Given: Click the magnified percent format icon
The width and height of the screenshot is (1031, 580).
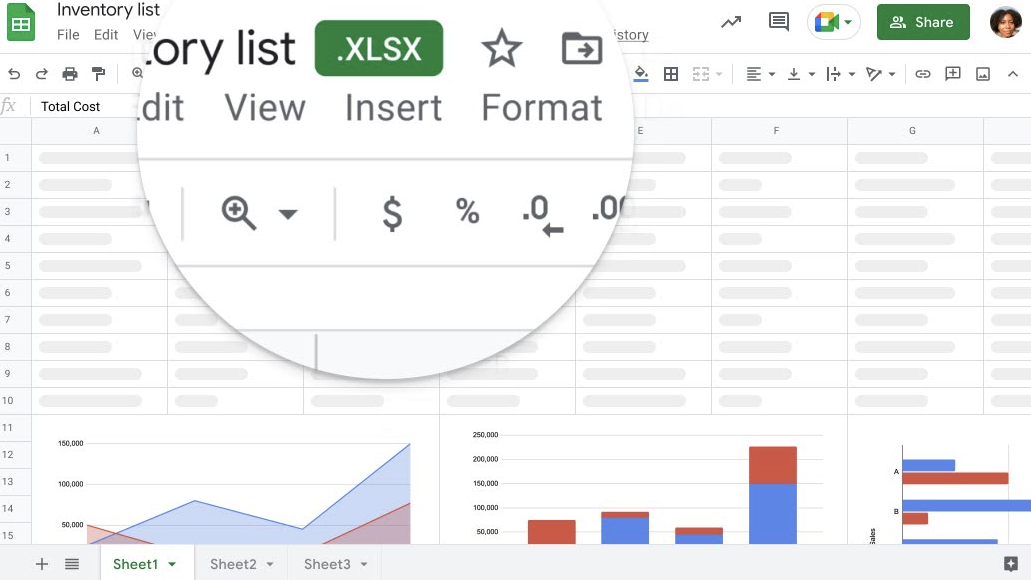Looking at the screenshot, I should point(468,211).
